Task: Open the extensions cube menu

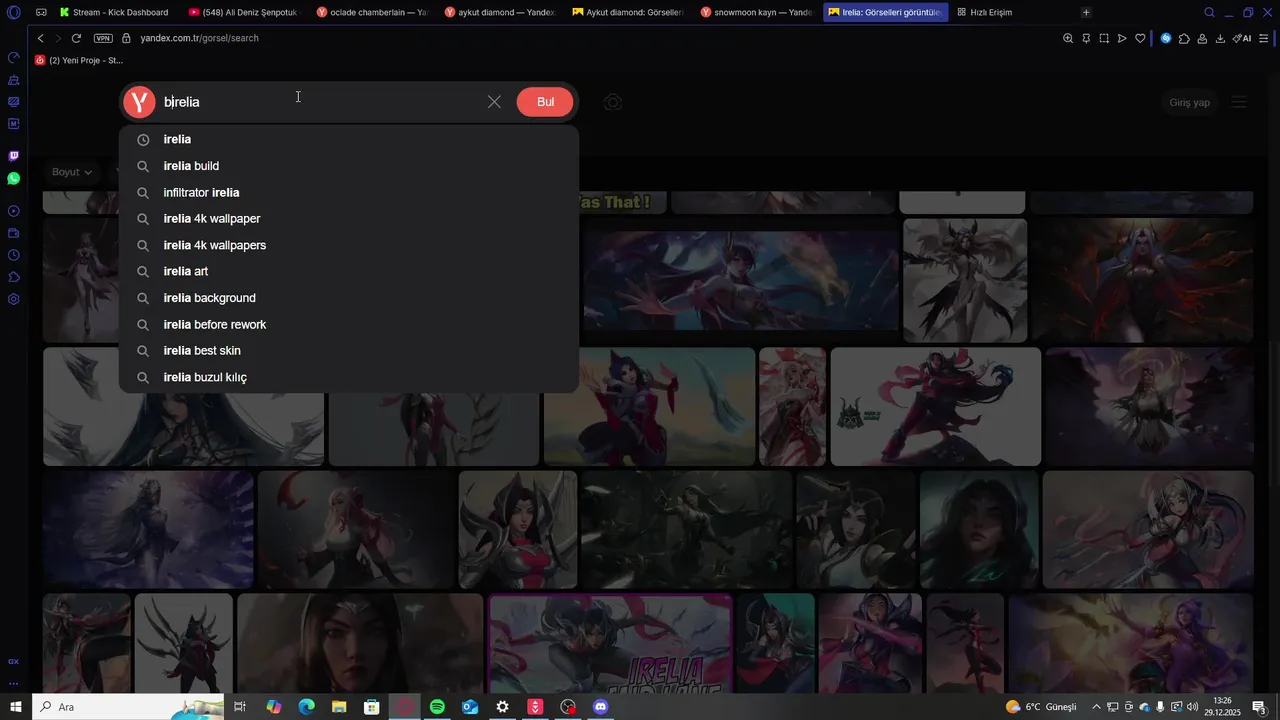Action: tap(1184, 38)
